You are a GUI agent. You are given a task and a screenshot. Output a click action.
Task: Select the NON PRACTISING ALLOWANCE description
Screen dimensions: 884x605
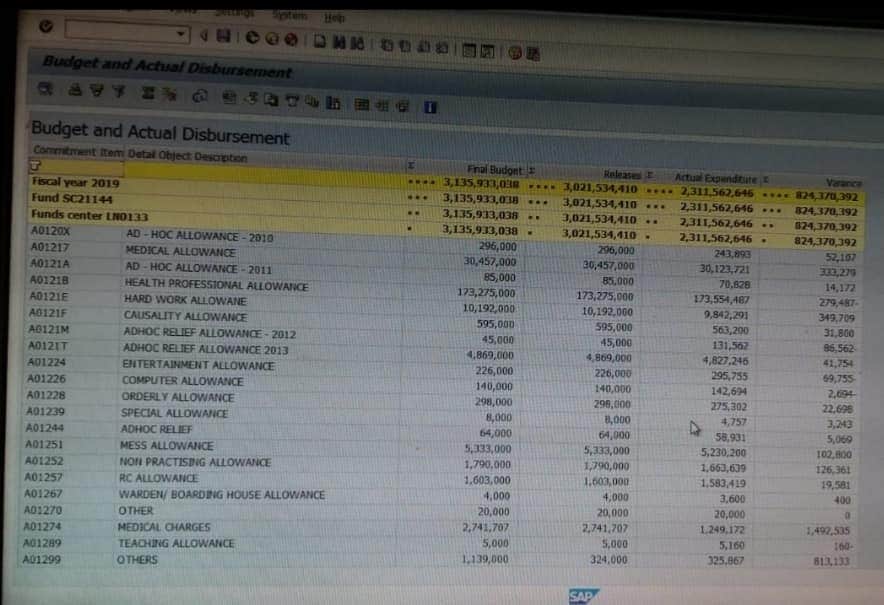pos(195,462)
